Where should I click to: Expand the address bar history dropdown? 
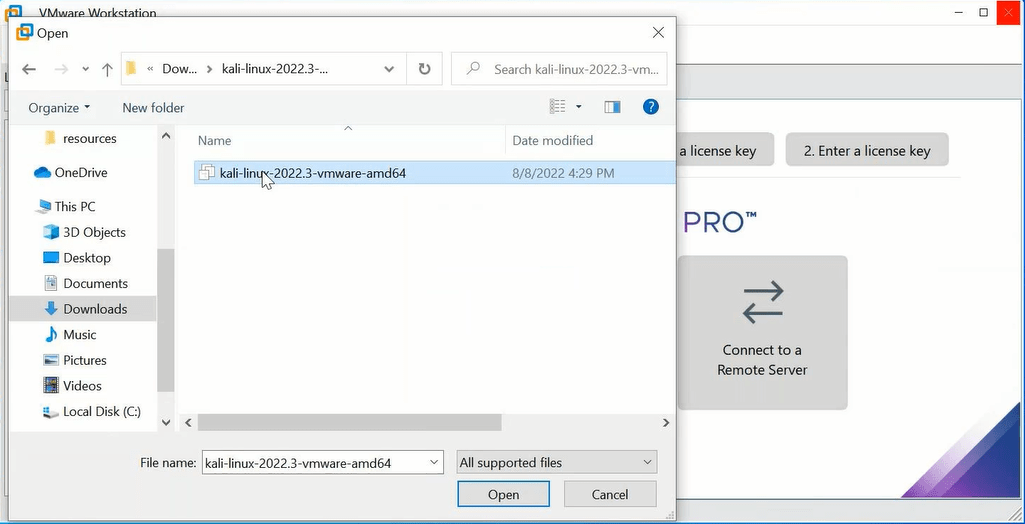(x=389, y=69)
